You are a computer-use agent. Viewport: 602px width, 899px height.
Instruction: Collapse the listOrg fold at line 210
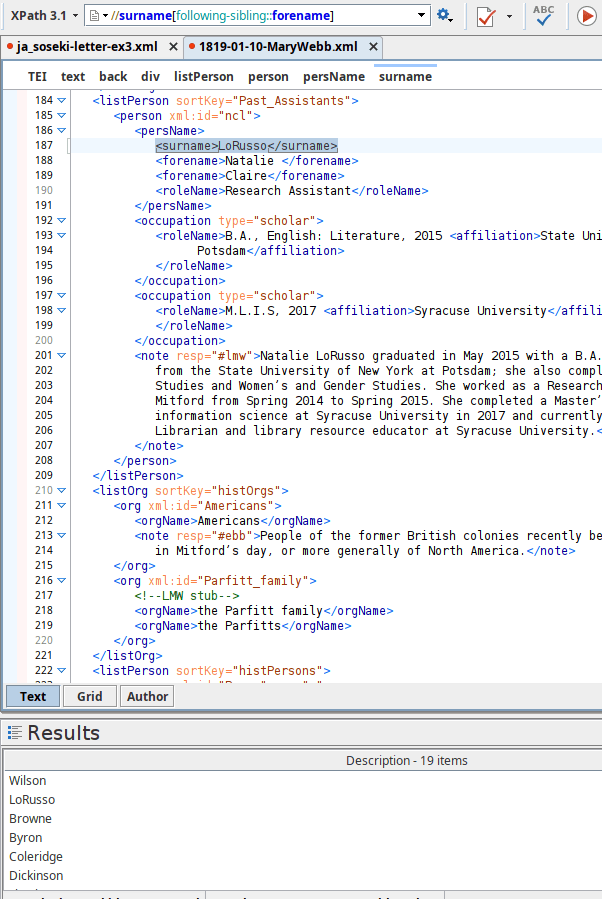61,490
